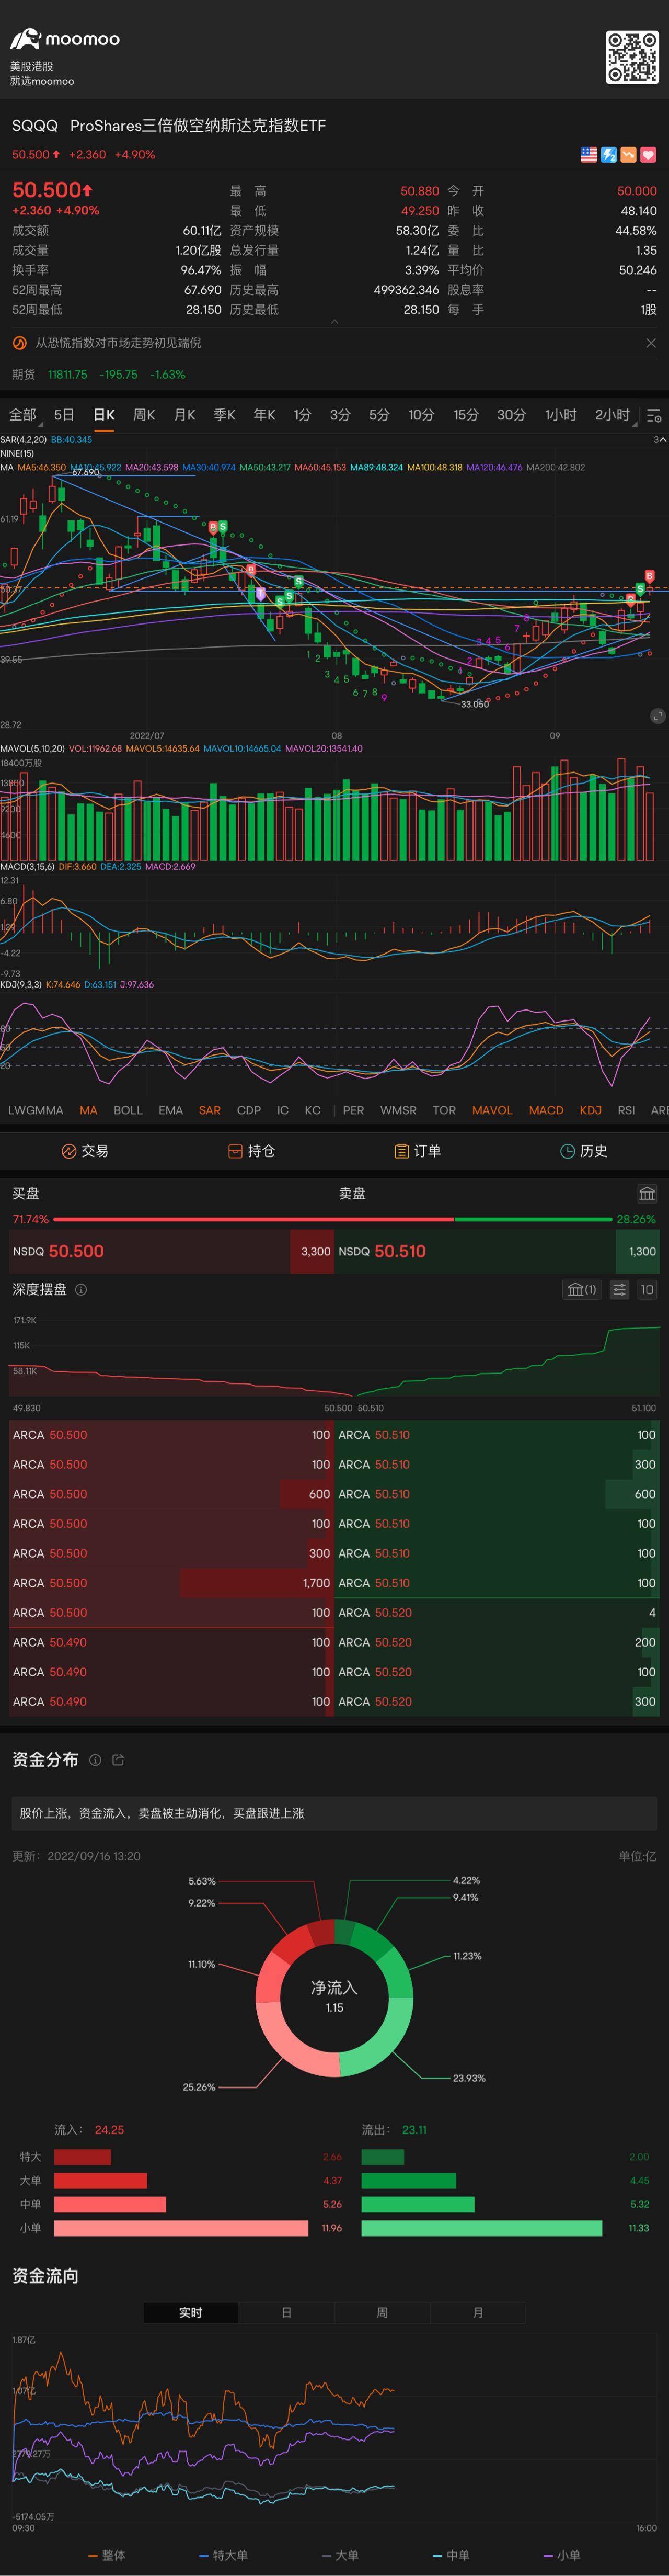Enable the WMSR sub-indicator
Screen dimensions: 669x2576
[x=398, y=1110]
